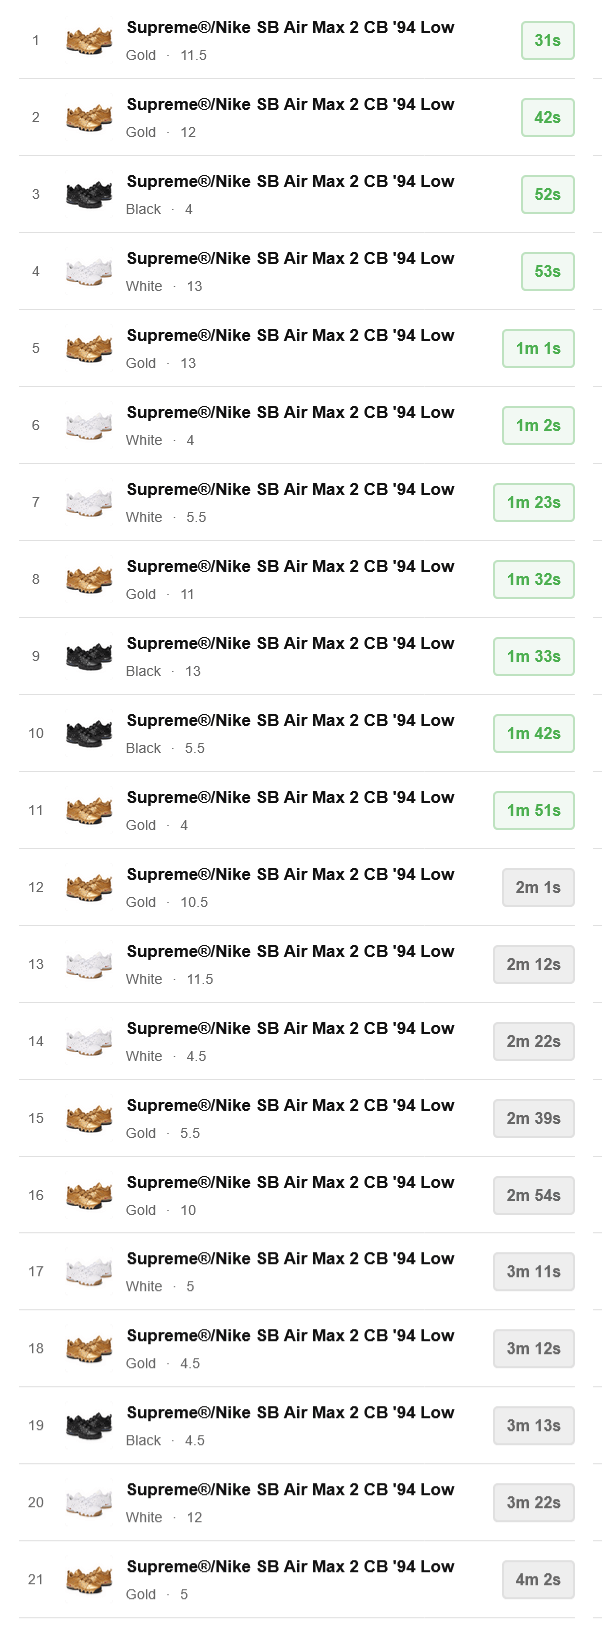Viewport: 602px width, 1627px height.
Task: Click the 1m 51s time badge
Action: point(533,811)
